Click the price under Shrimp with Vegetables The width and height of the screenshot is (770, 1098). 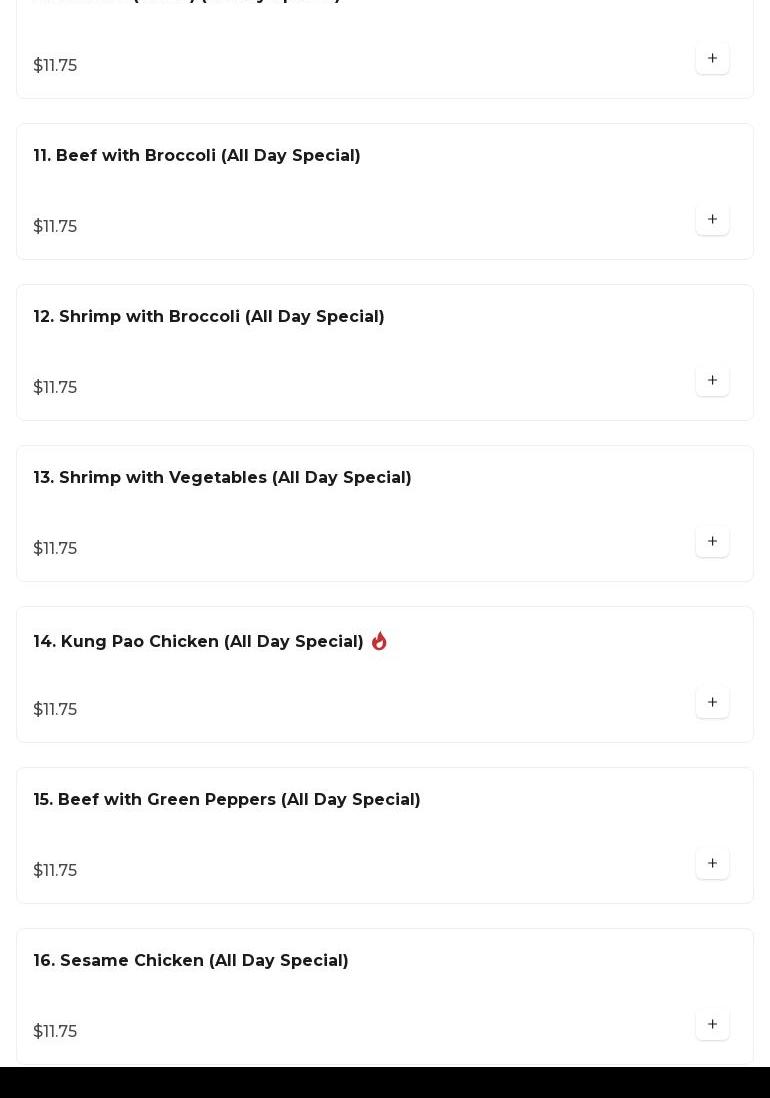(55, 549)
